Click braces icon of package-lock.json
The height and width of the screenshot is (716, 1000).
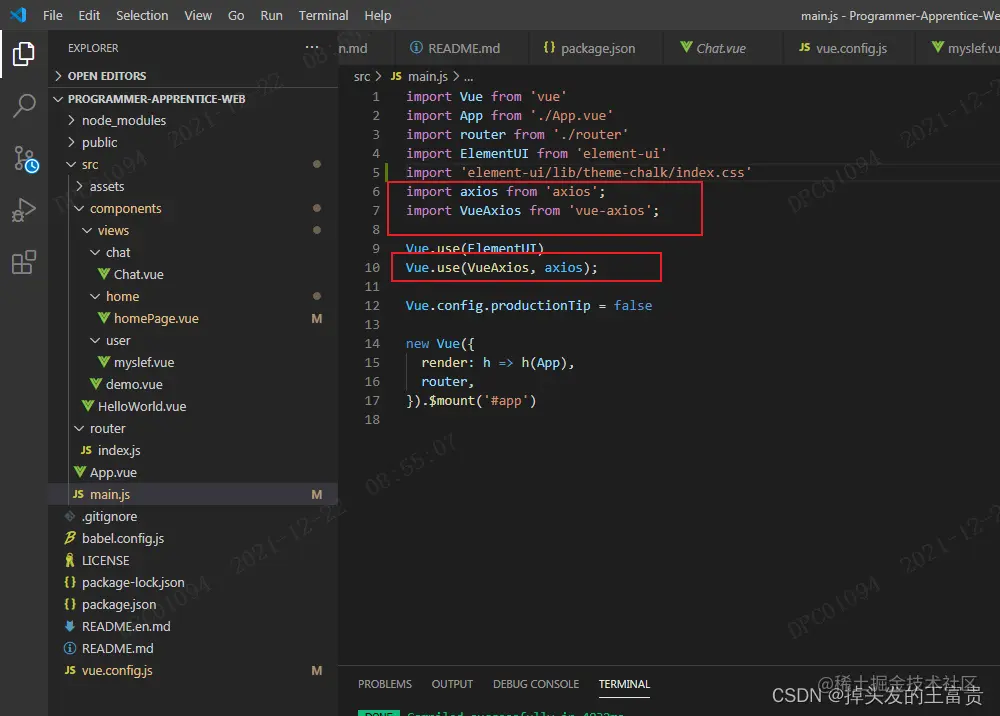[70, 582]
